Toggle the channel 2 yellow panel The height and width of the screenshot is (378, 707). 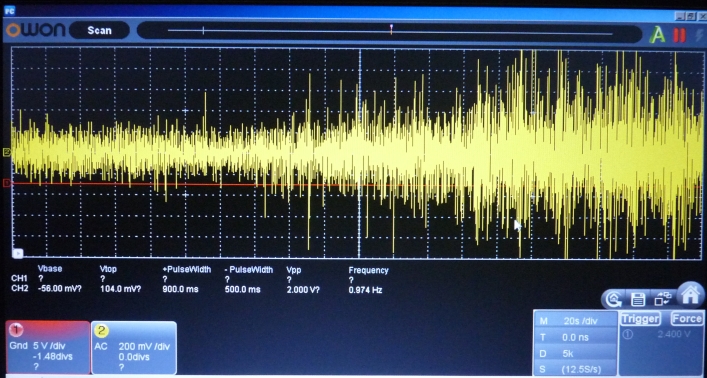click(134, 347)
